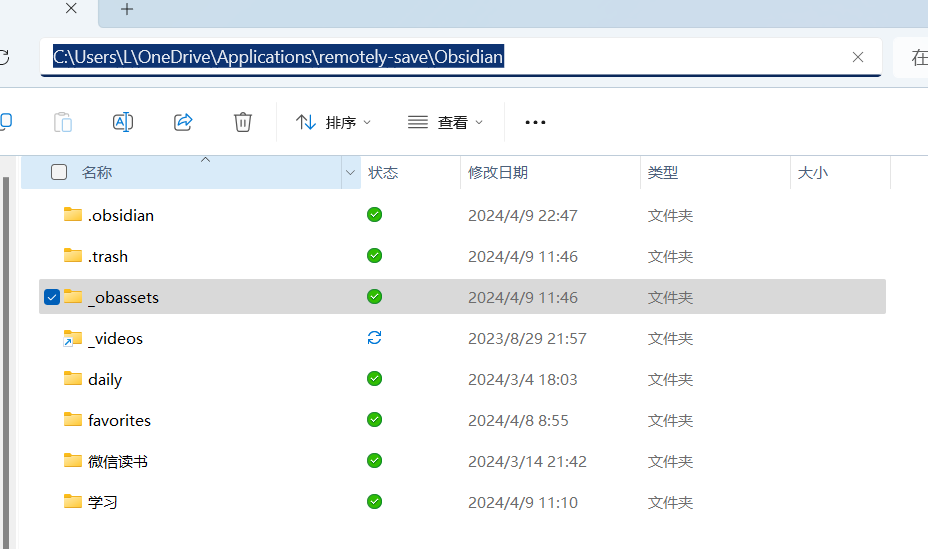The height and width of the screenshot is (549, 928).
Task: Clear the address bar with X icon
Action: click(x=857, y=57)
